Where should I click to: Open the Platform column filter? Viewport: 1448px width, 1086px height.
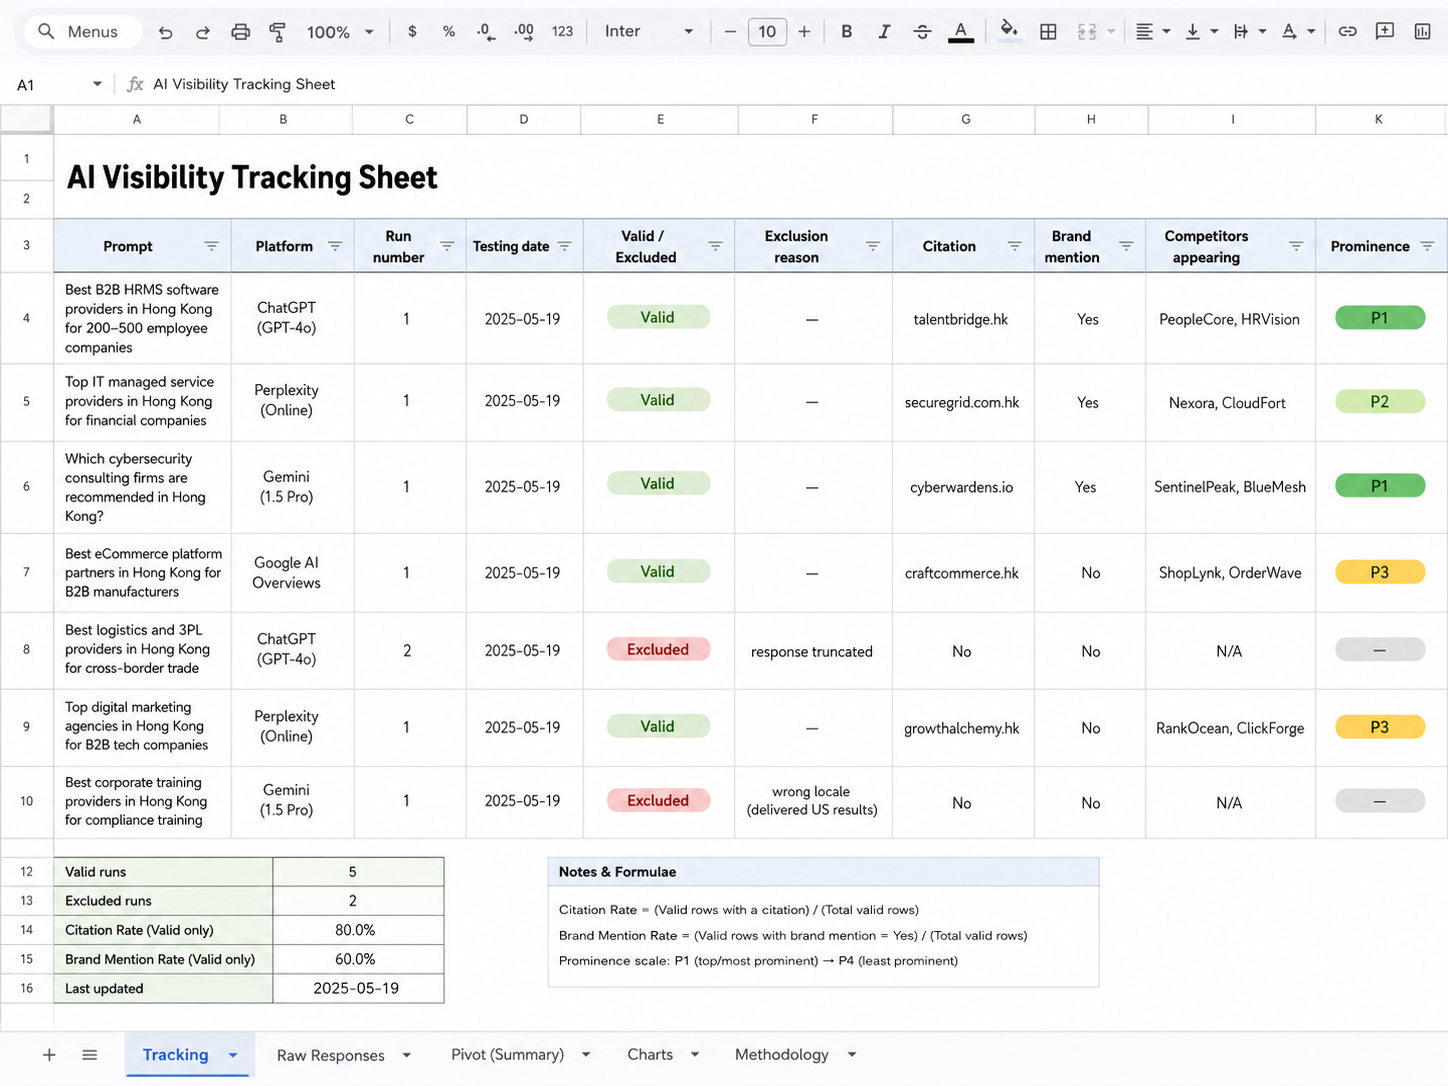tap(335, 246)
